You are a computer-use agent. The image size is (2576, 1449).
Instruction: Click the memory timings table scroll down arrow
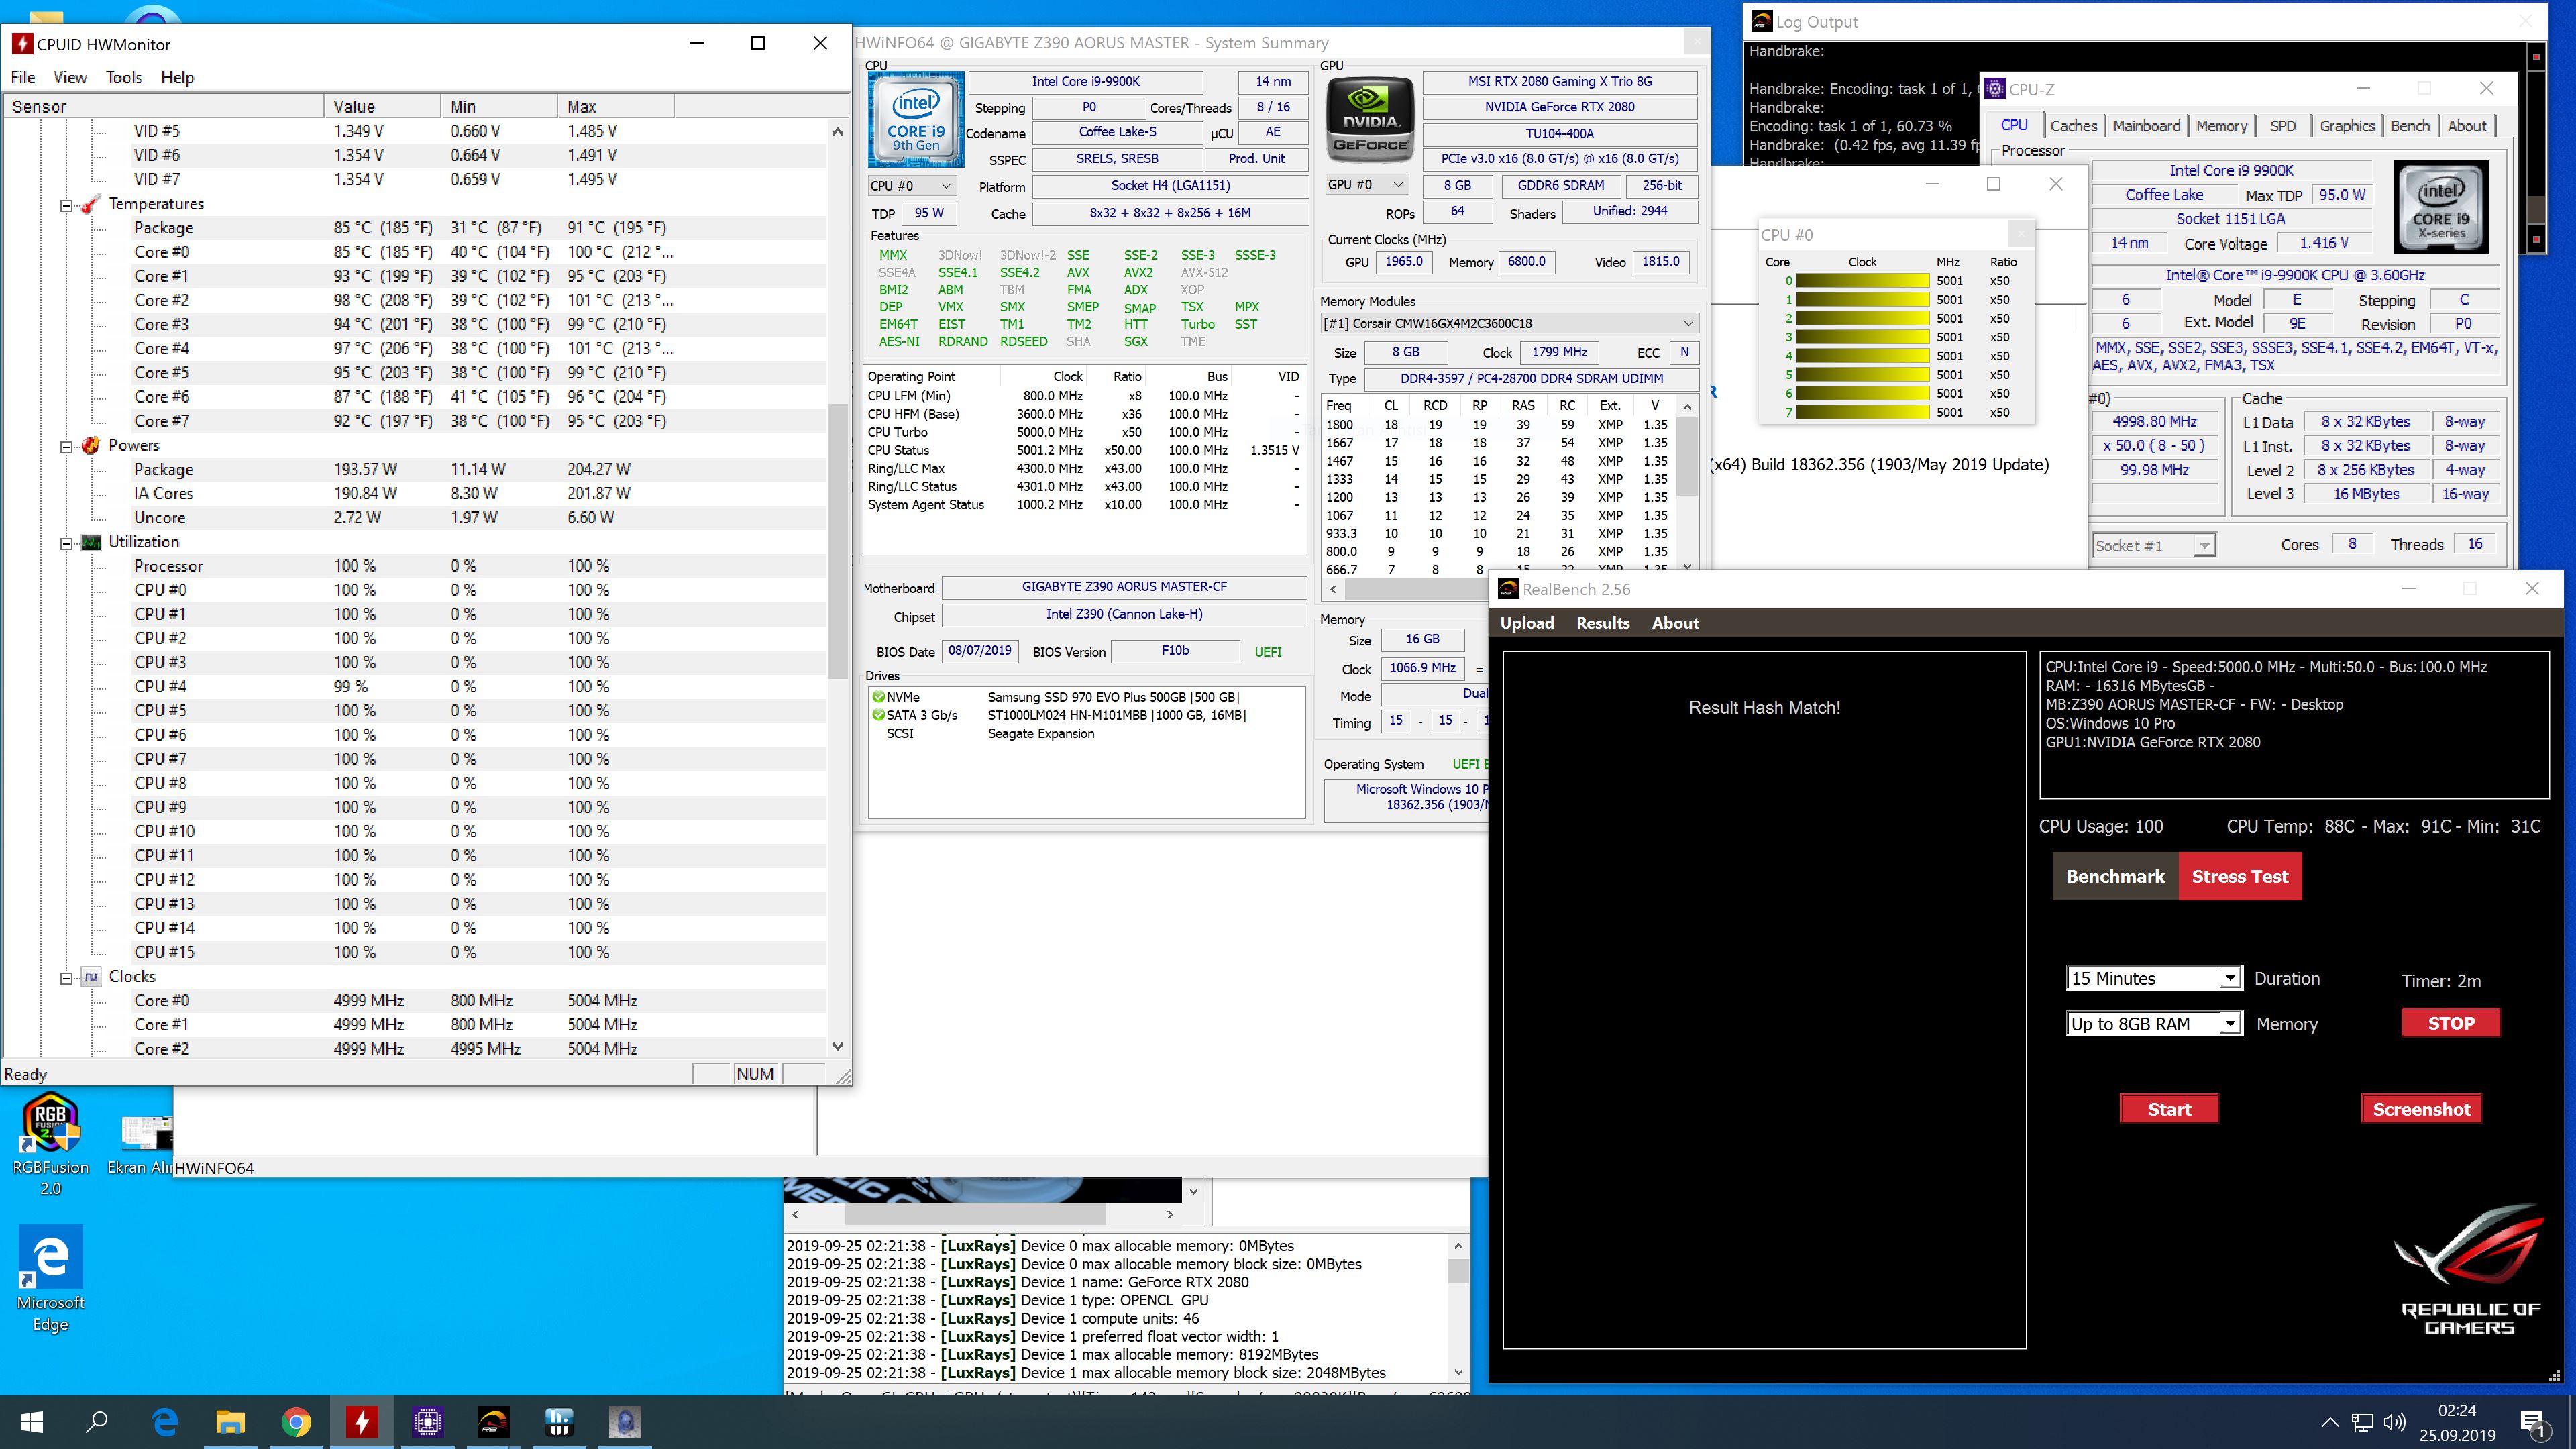click(x=1687, y=567)
